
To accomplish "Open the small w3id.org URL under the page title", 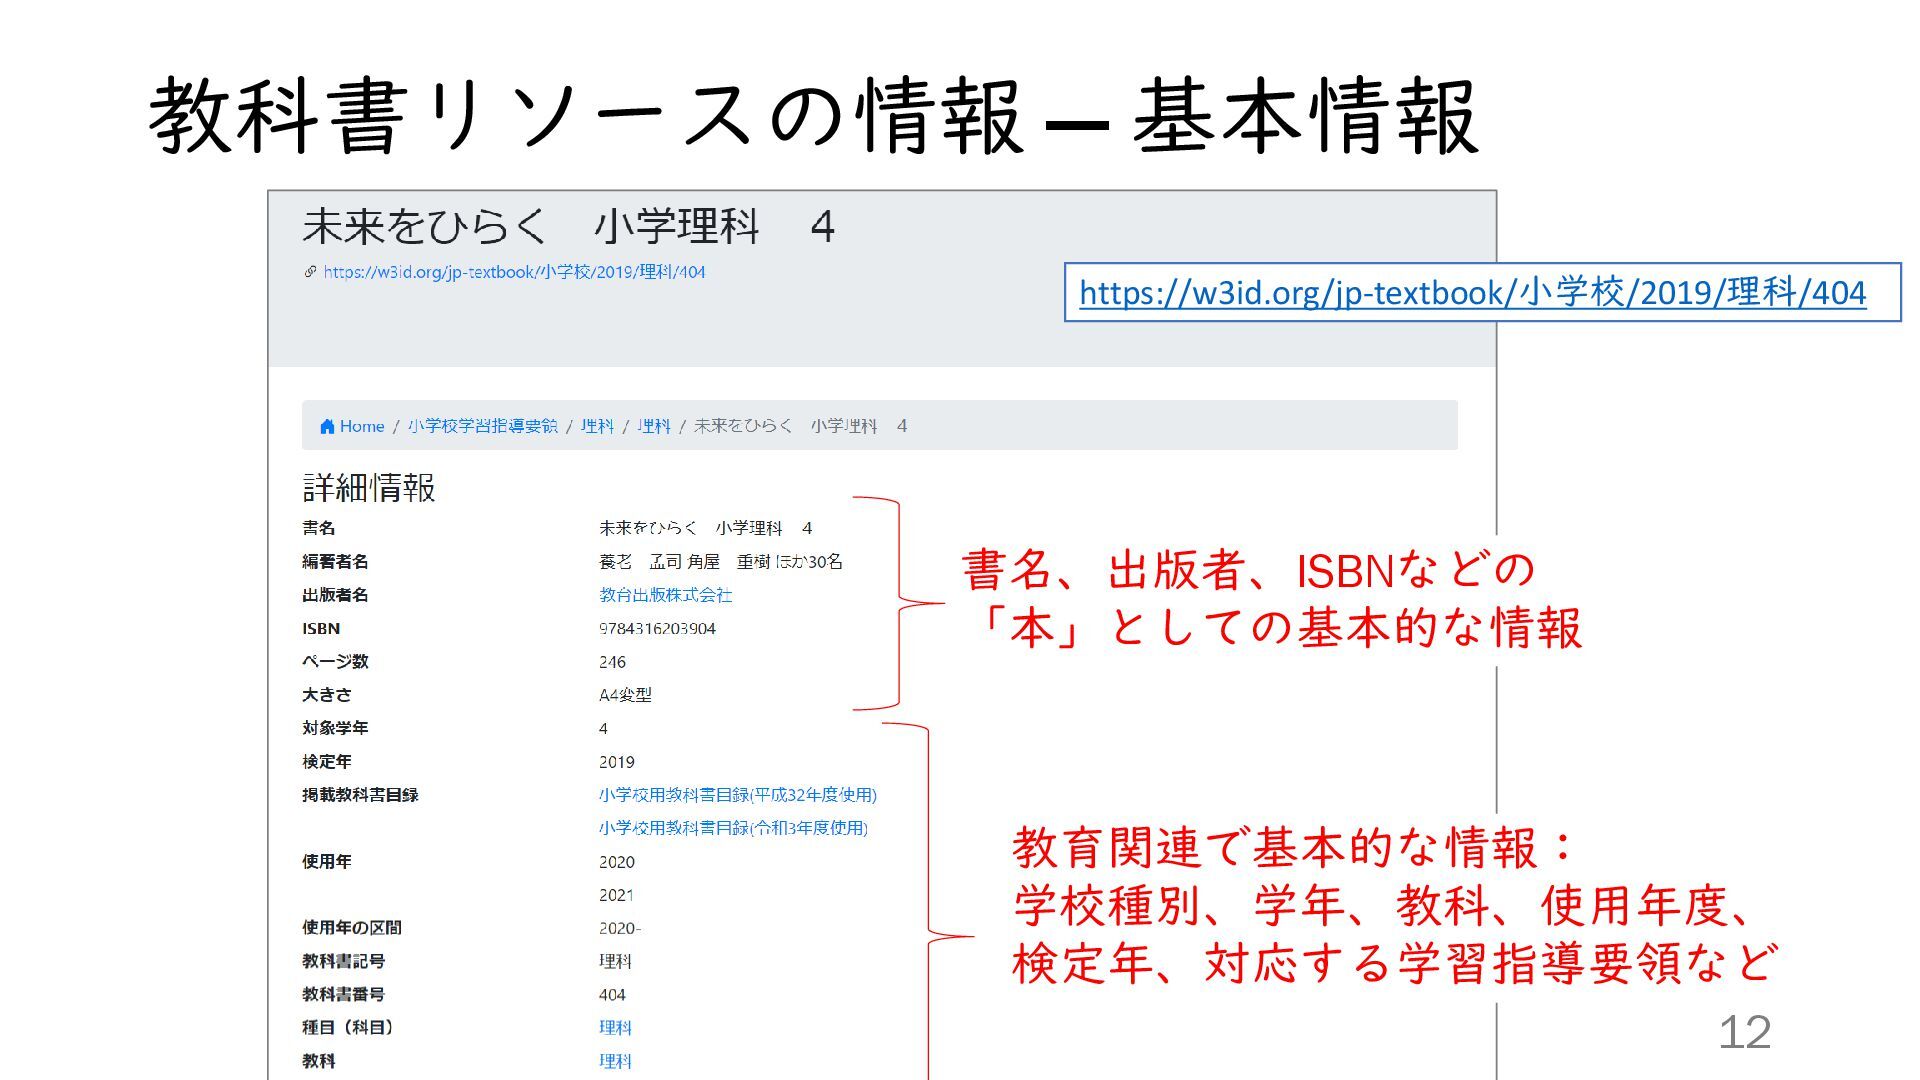I will click(514, 272).
